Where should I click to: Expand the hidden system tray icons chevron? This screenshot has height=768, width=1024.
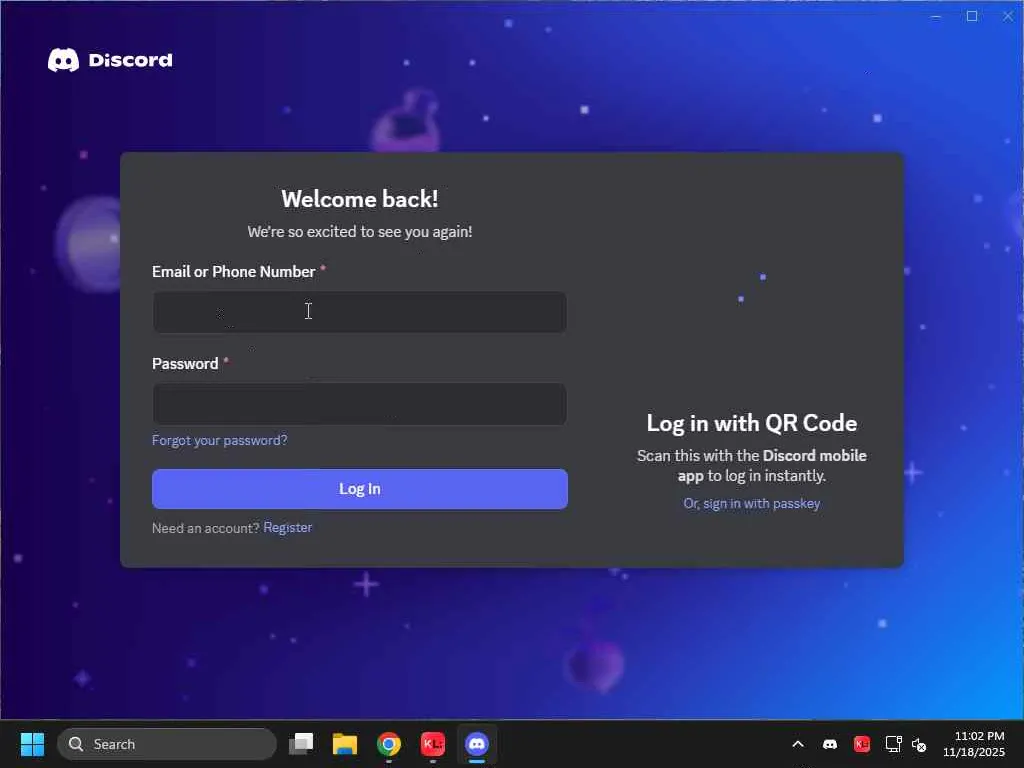point(797,744)
